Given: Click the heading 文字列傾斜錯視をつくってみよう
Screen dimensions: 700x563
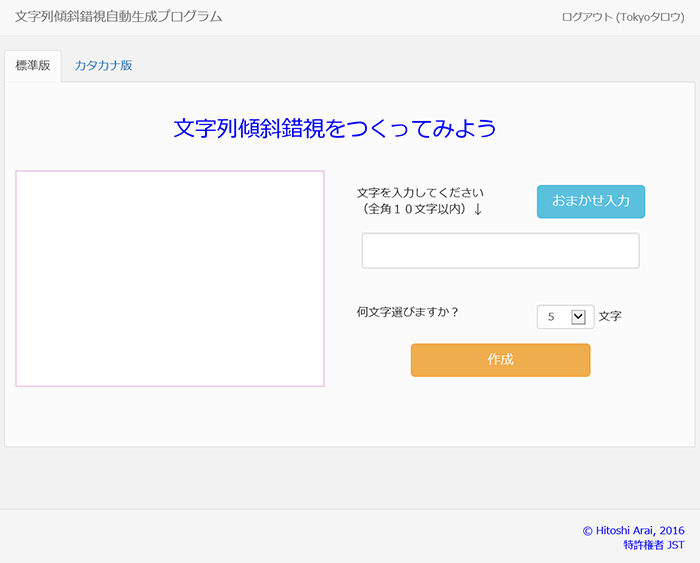Looking at the screenshot, I should 335,129.
